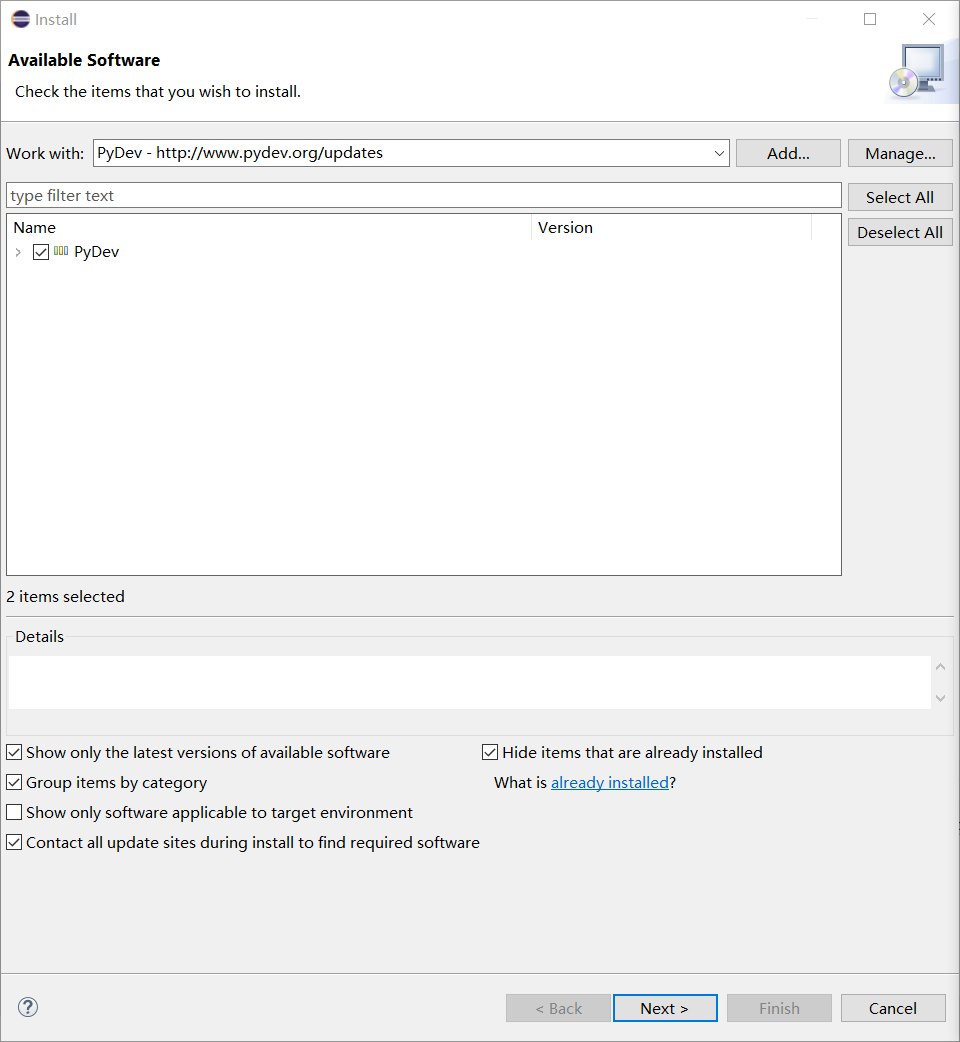
Task: Toggle Group items by category checkbox
Action: (x=14, y=782)
